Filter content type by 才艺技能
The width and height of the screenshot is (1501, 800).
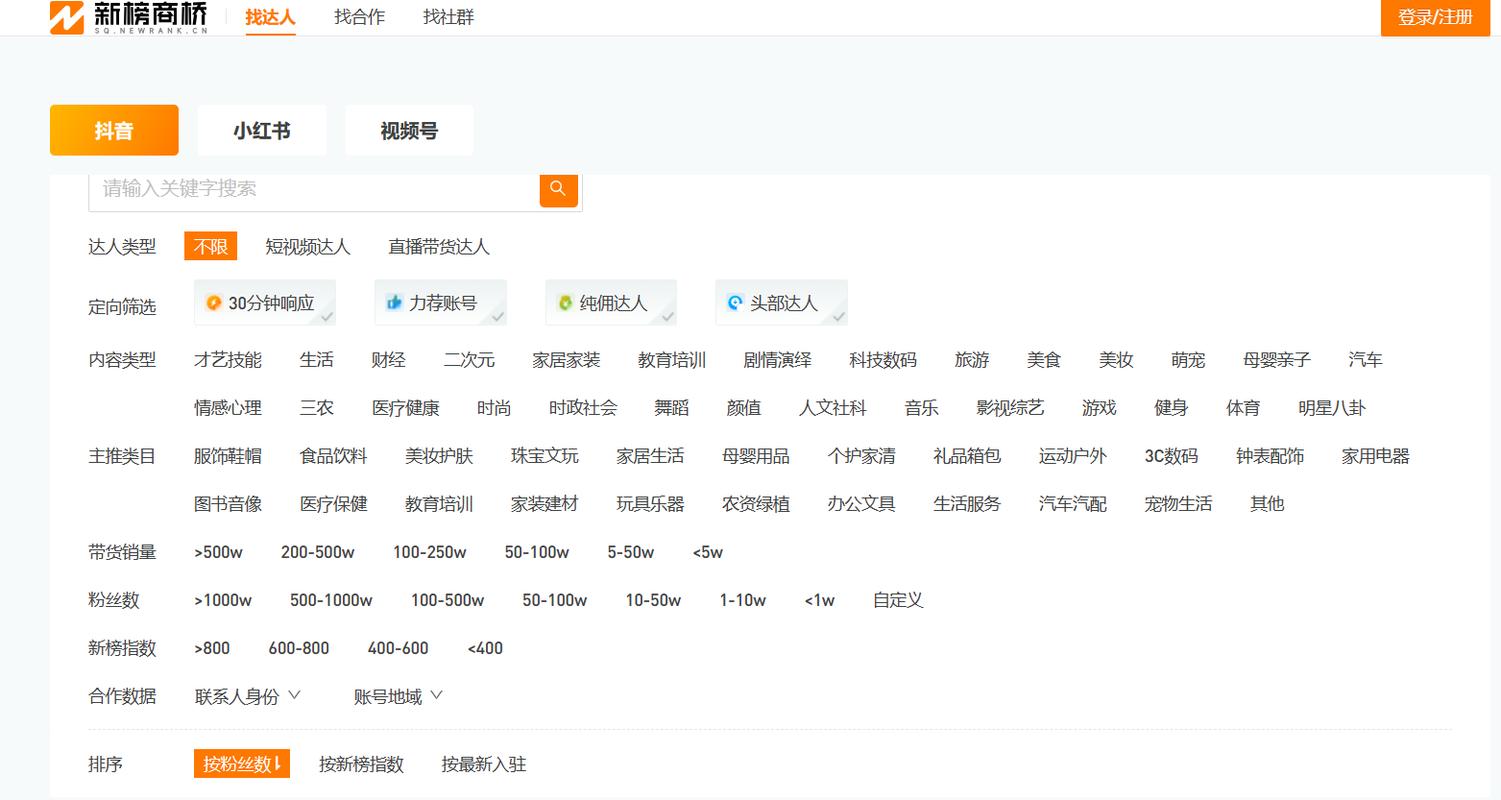pos(228,360)
